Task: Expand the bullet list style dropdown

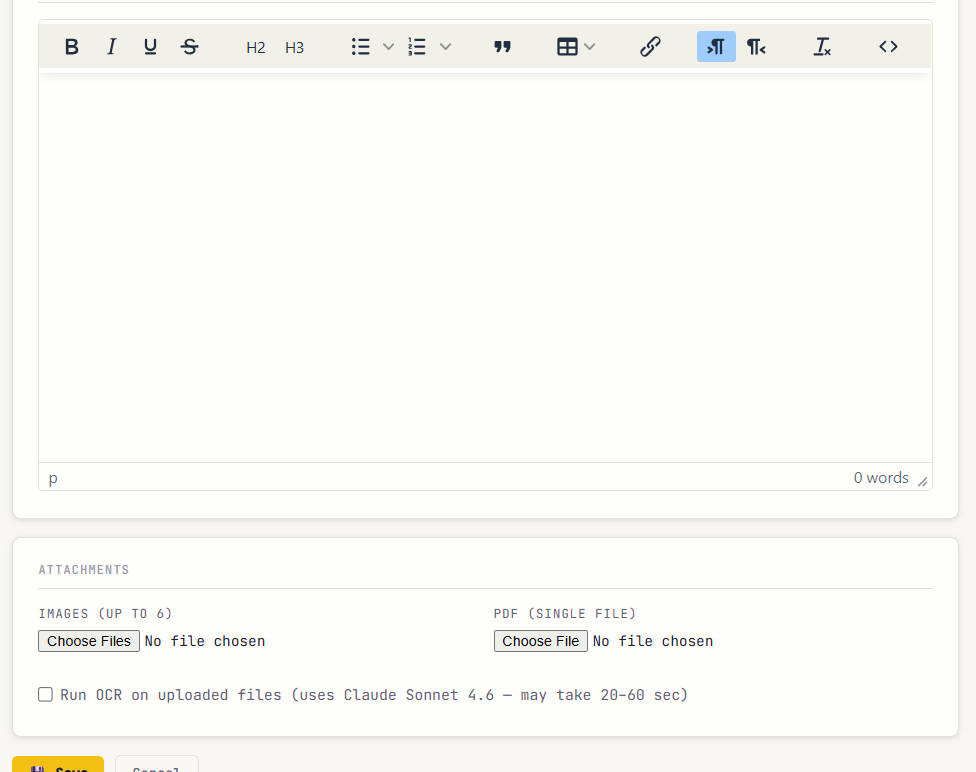Action: pyautogui.click(x=389, y=47)
